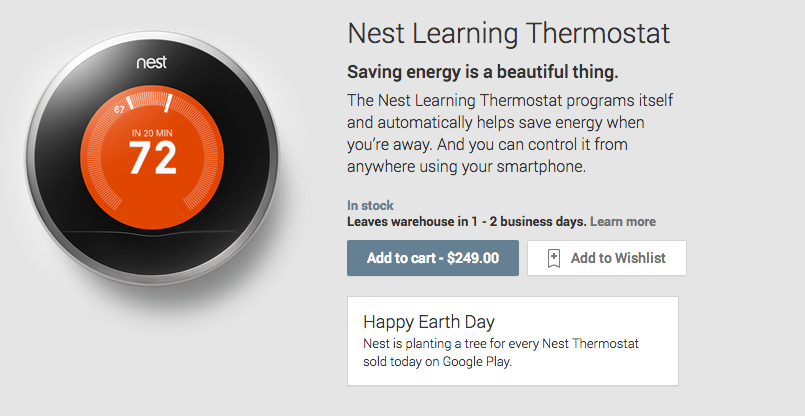Click the bookmark icon in Add to Wishlist
This screenshot has width=805, height=416.
(x=554, y=258)
